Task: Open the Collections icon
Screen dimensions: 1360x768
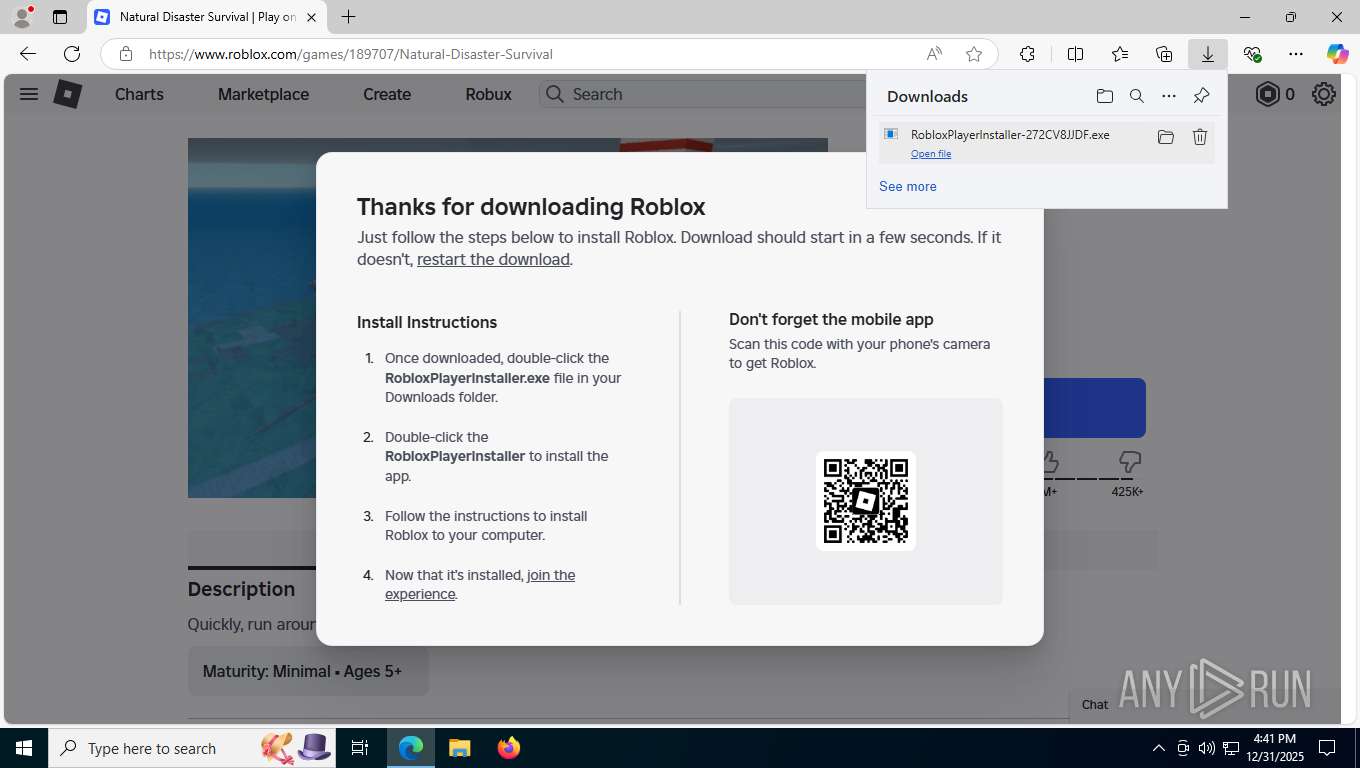Action: click(x=1163, y=54)
